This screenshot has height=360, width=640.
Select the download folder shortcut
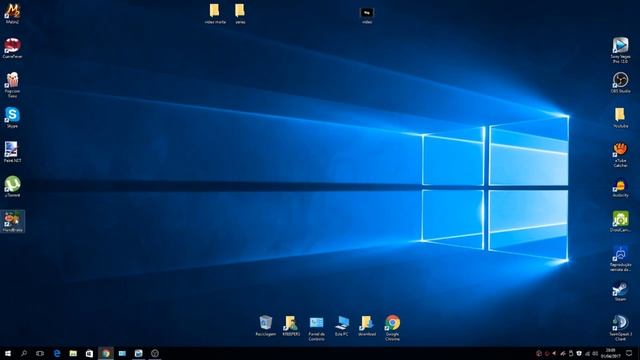[x=367, y=325]
